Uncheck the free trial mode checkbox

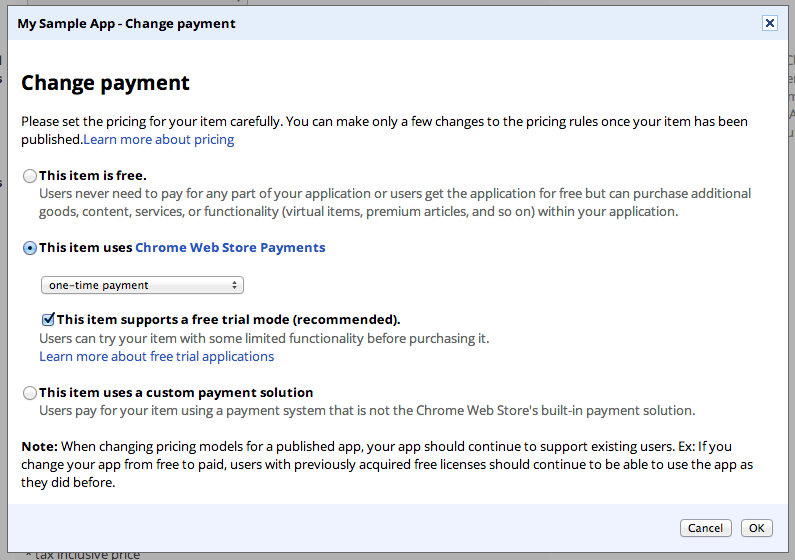[x=48, y=320]
